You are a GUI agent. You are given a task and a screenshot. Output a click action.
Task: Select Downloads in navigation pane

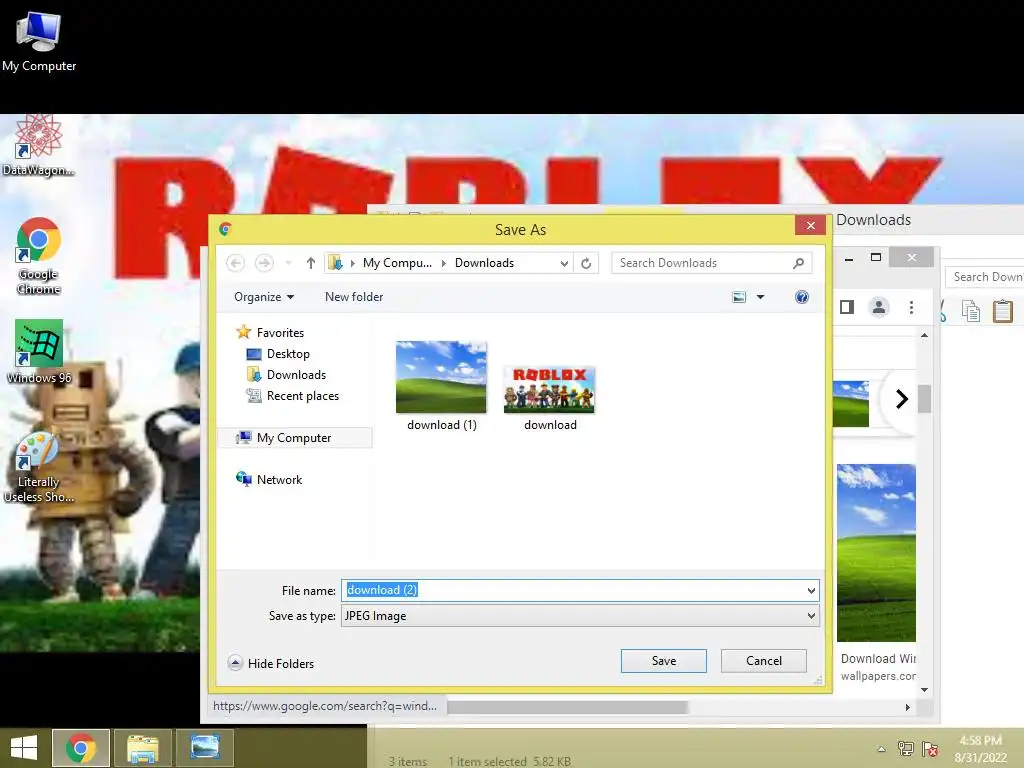click(286, 375)
